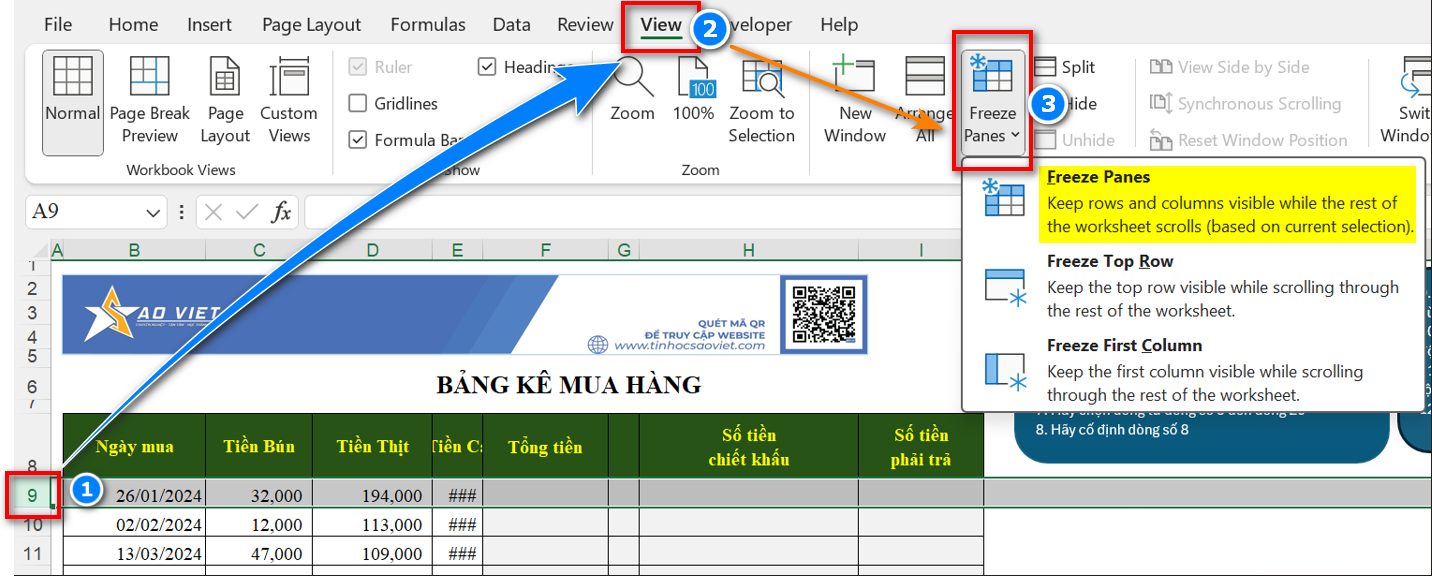Expand the Freeze Panes dropdown

[992, 135]
